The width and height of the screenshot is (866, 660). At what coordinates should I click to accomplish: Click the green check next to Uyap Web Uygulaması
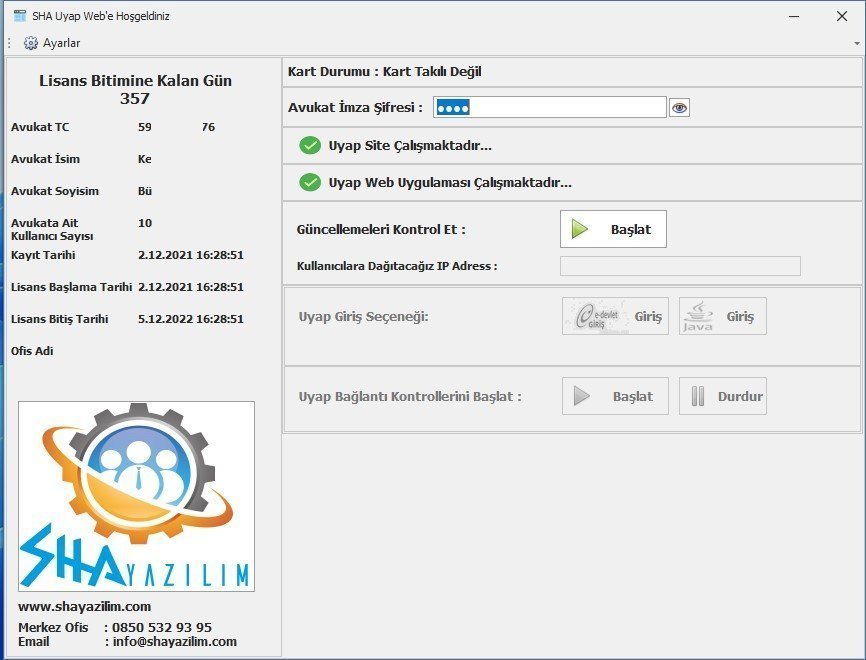tap(310, 183)
